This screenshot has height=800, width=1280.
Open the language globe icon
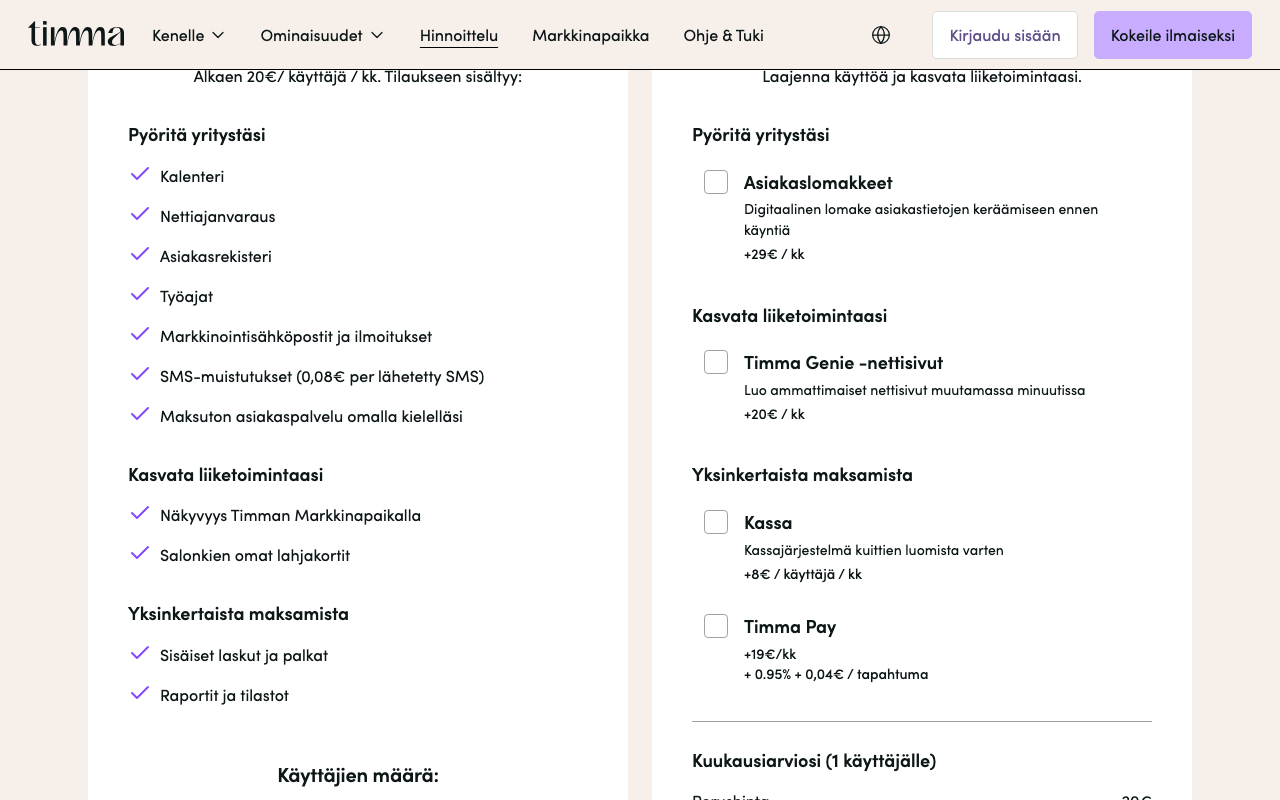(881, 35)
